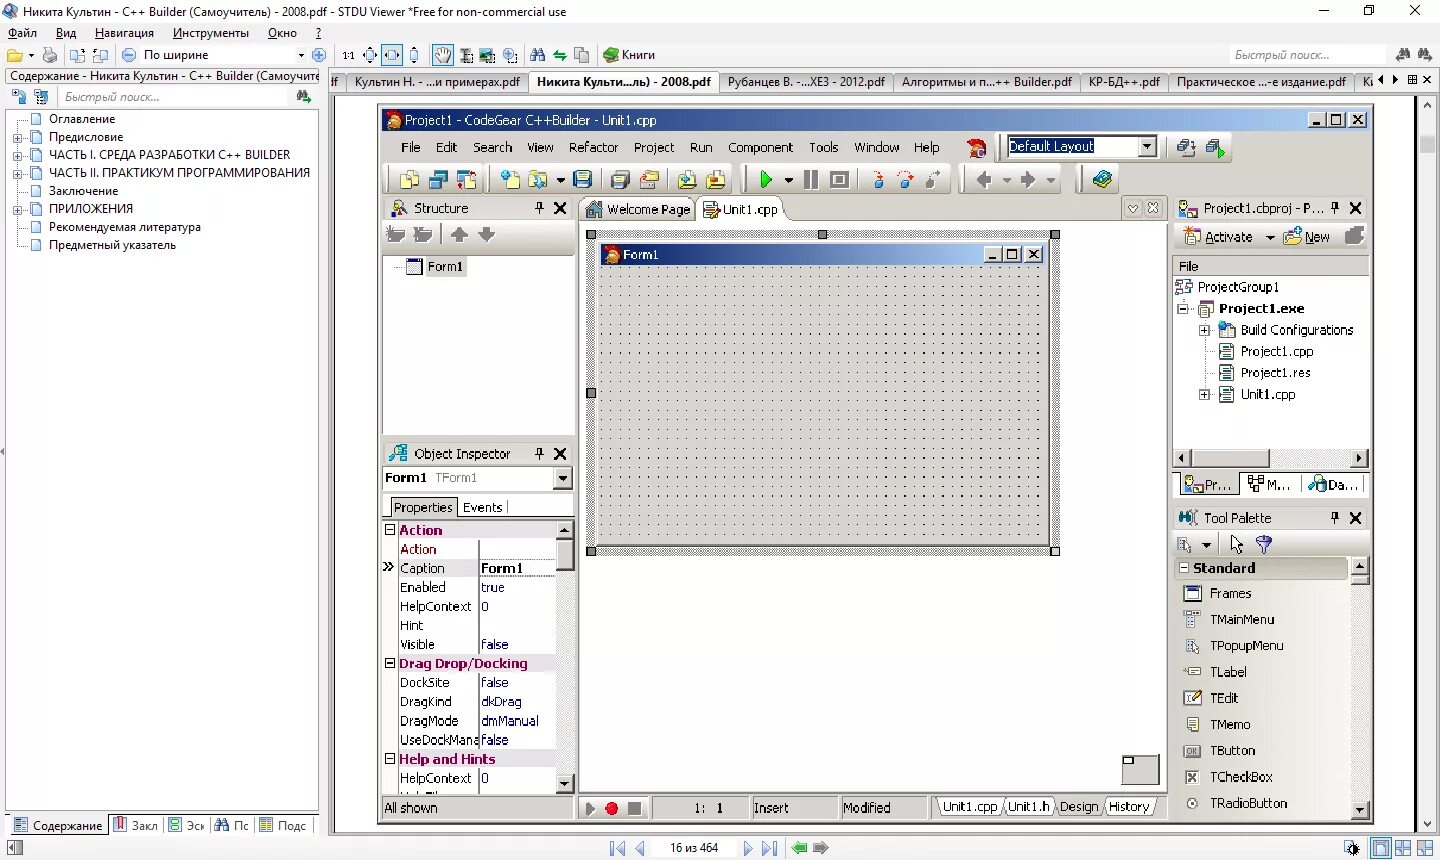Toggle fit-to-width zoom icon
The height and width of the screenshot is (860, 1440).
coord(392,55)
